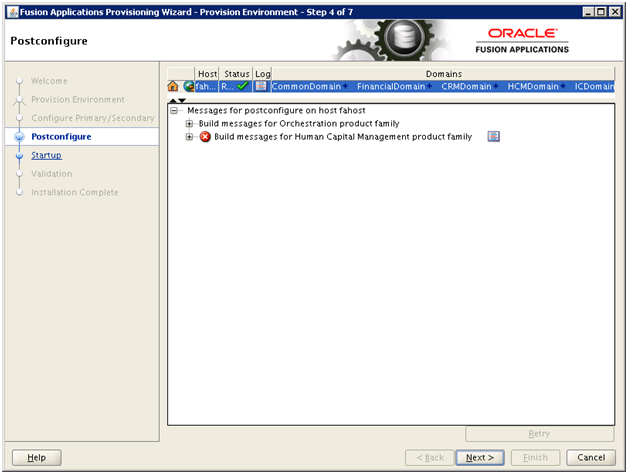Click the CRMDomain entry
The image size is (628, 474).
(466, 87)
